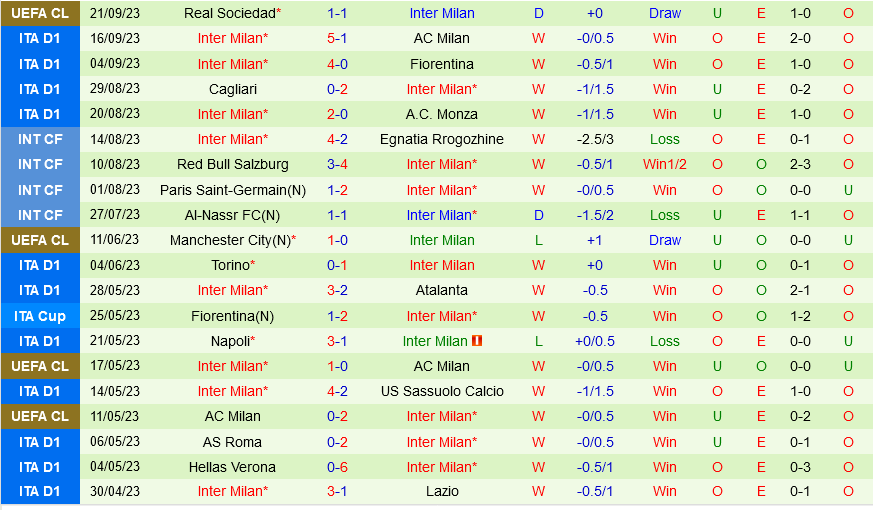Click the ITA Cup league label

point(40,316)
